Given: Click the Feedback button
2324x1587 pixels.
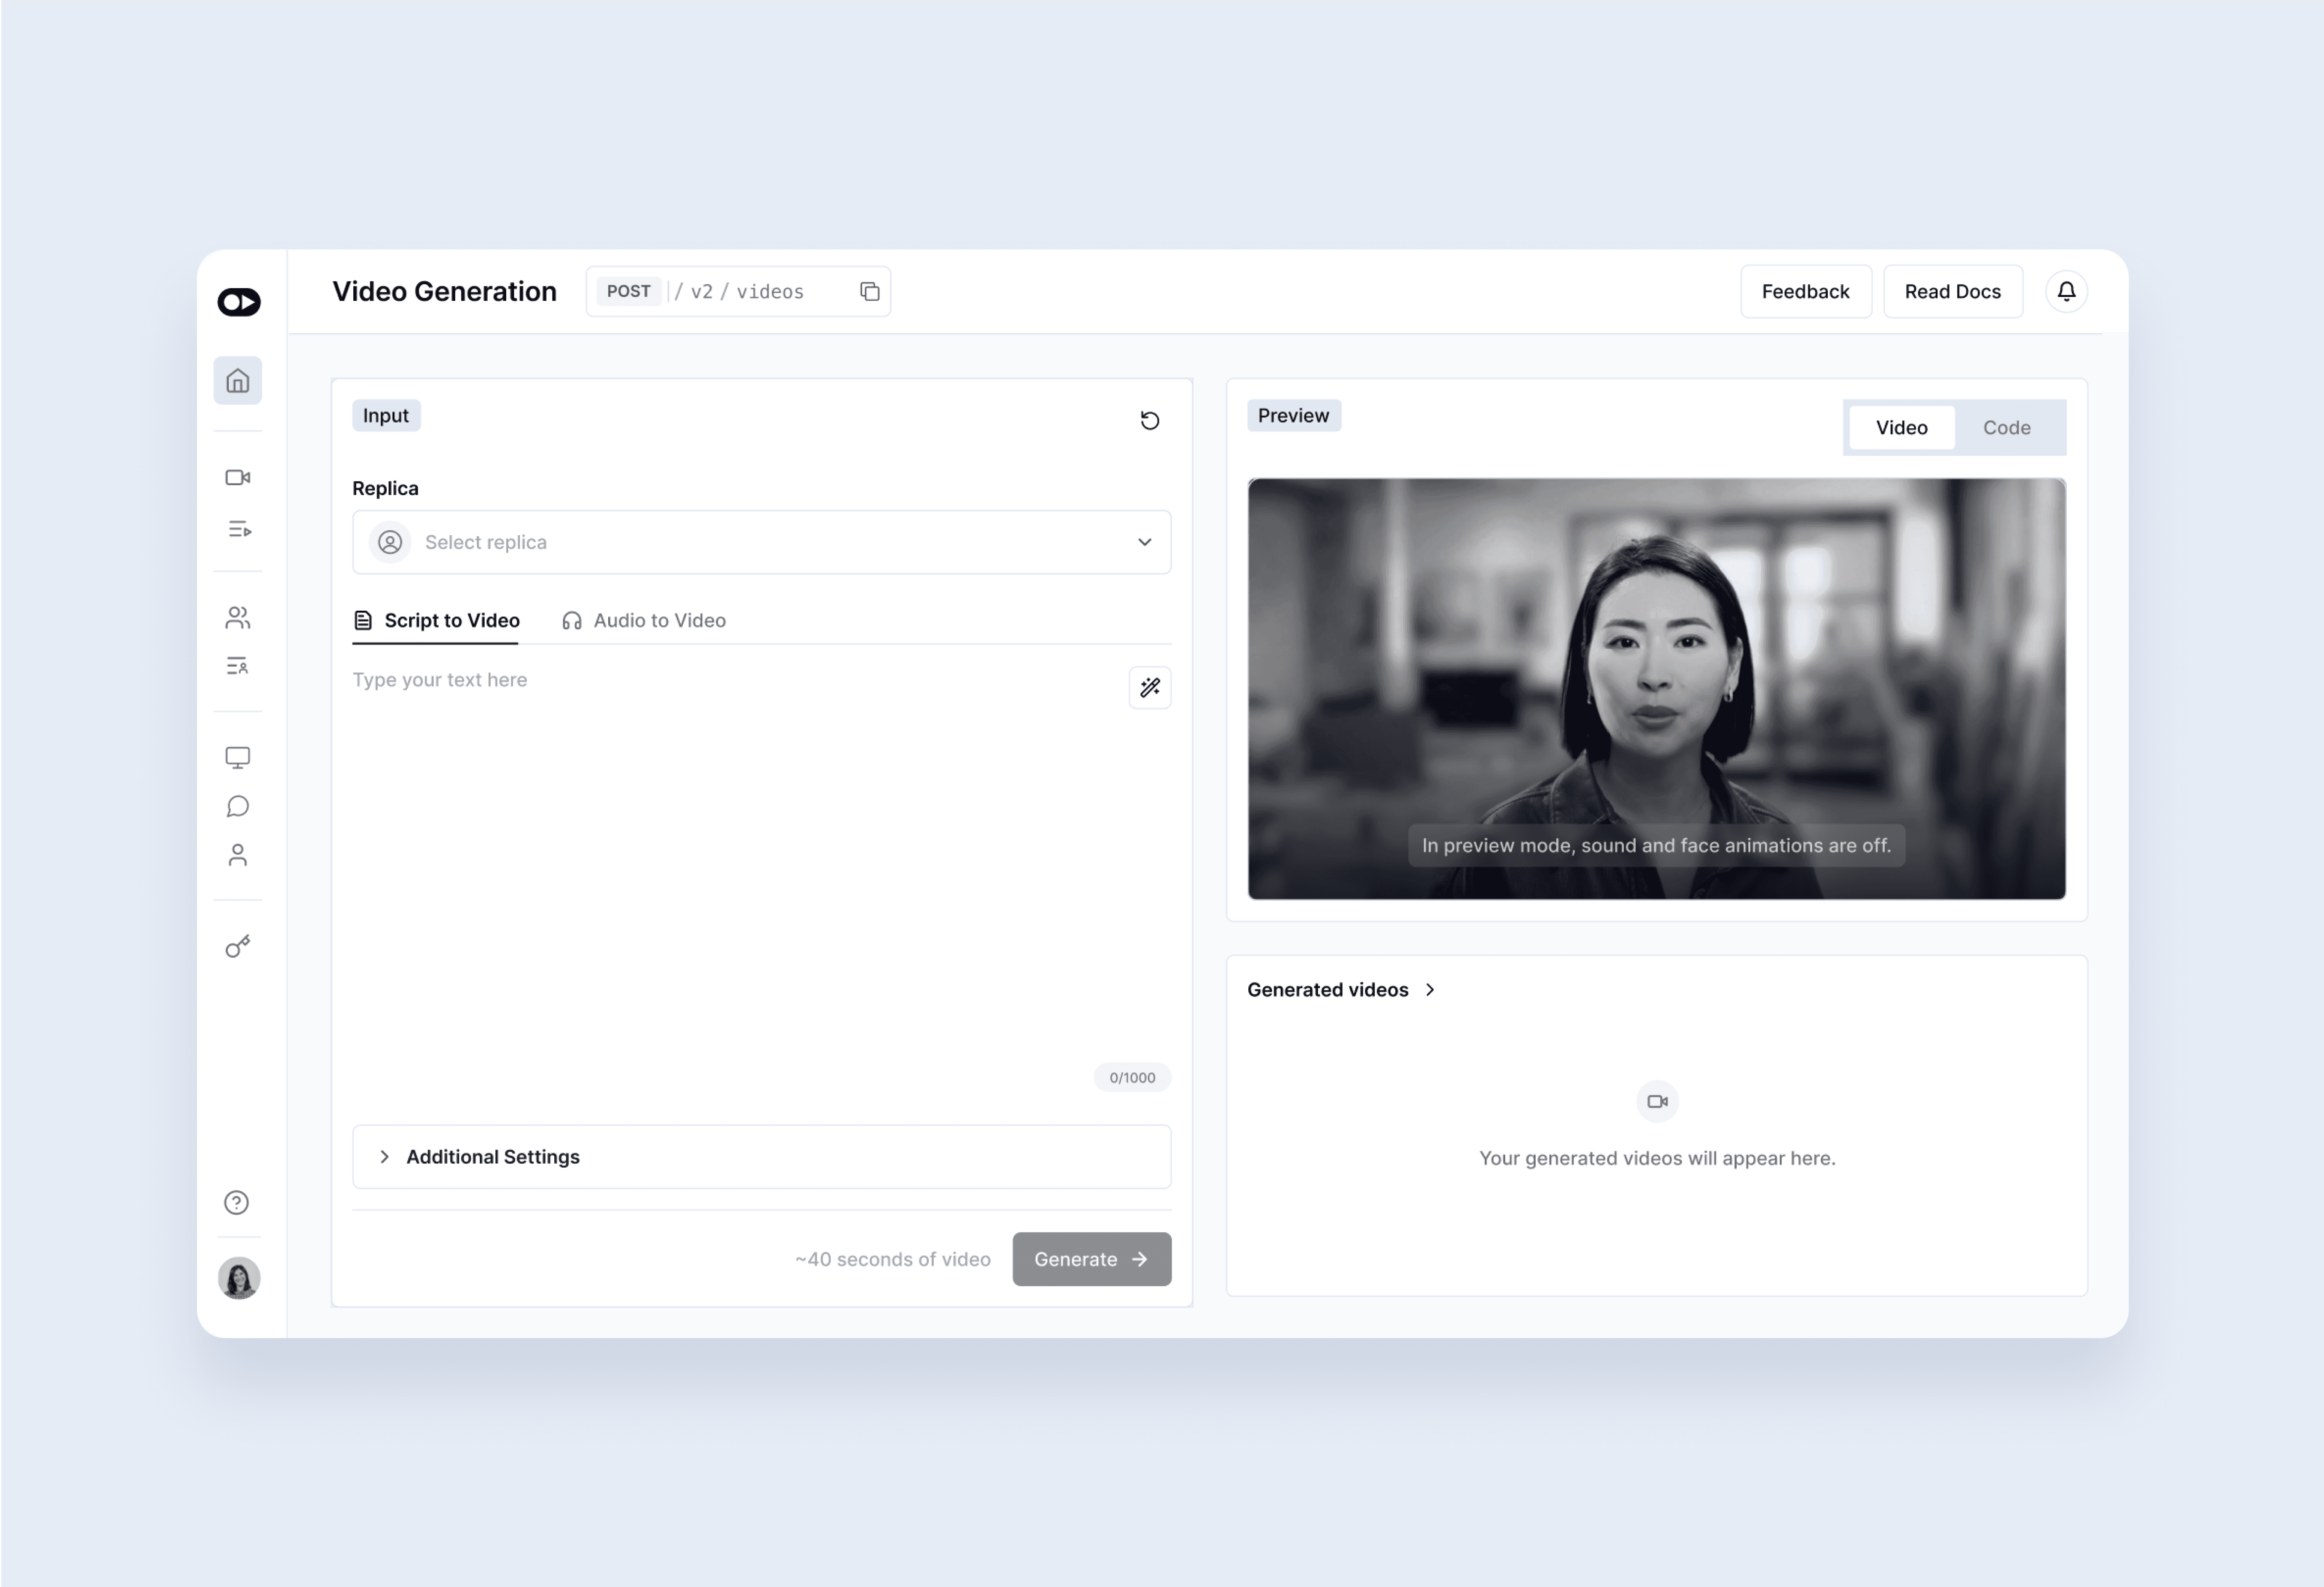Looking at the screenshot, I should (x=1805, y=291).
